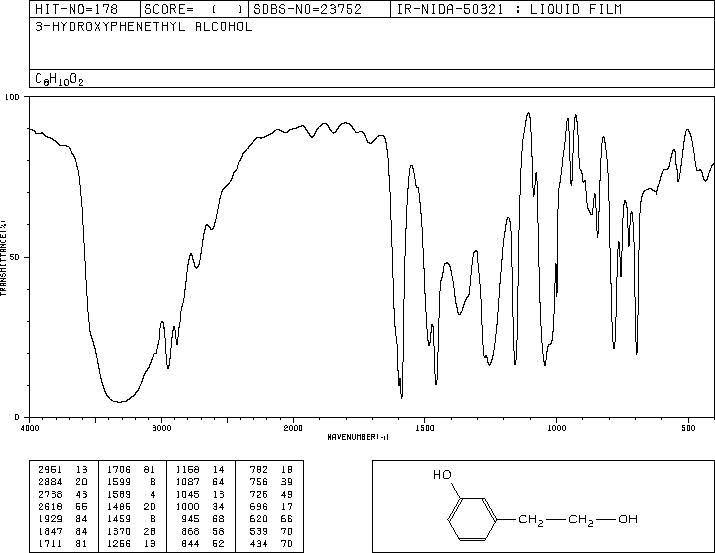Click the 696 peak value

(259, 506)
